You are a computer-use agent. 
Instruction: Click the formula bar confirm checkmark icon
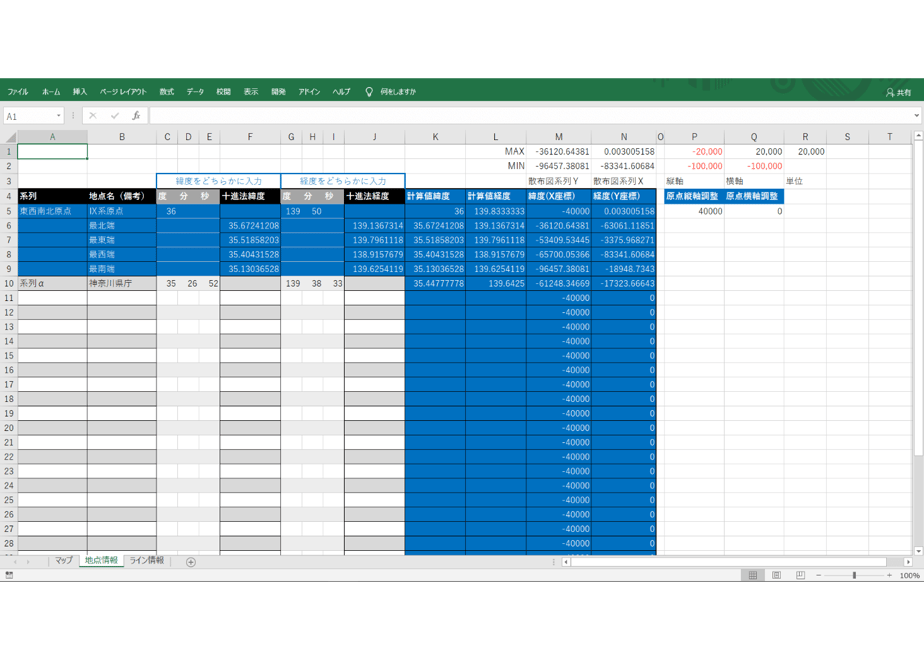[114, 116]
